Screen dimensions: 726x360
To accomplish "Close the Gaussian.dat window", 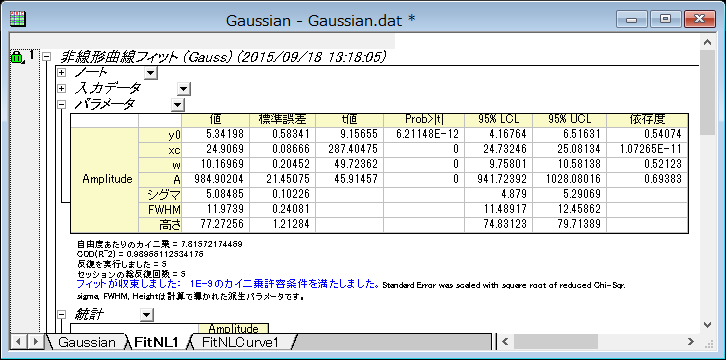I will [x=700, y=19].
